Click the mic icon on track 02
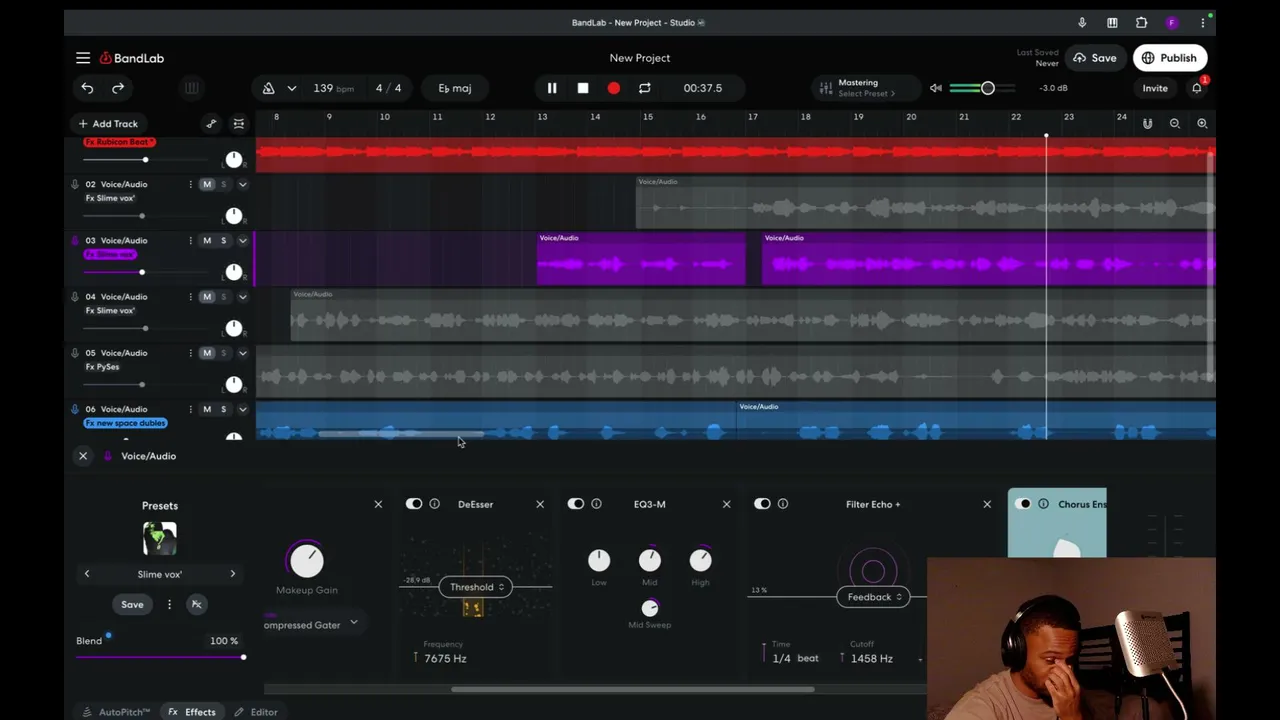The height and width of the screenshot is (720, 1280). click(75, 184)
